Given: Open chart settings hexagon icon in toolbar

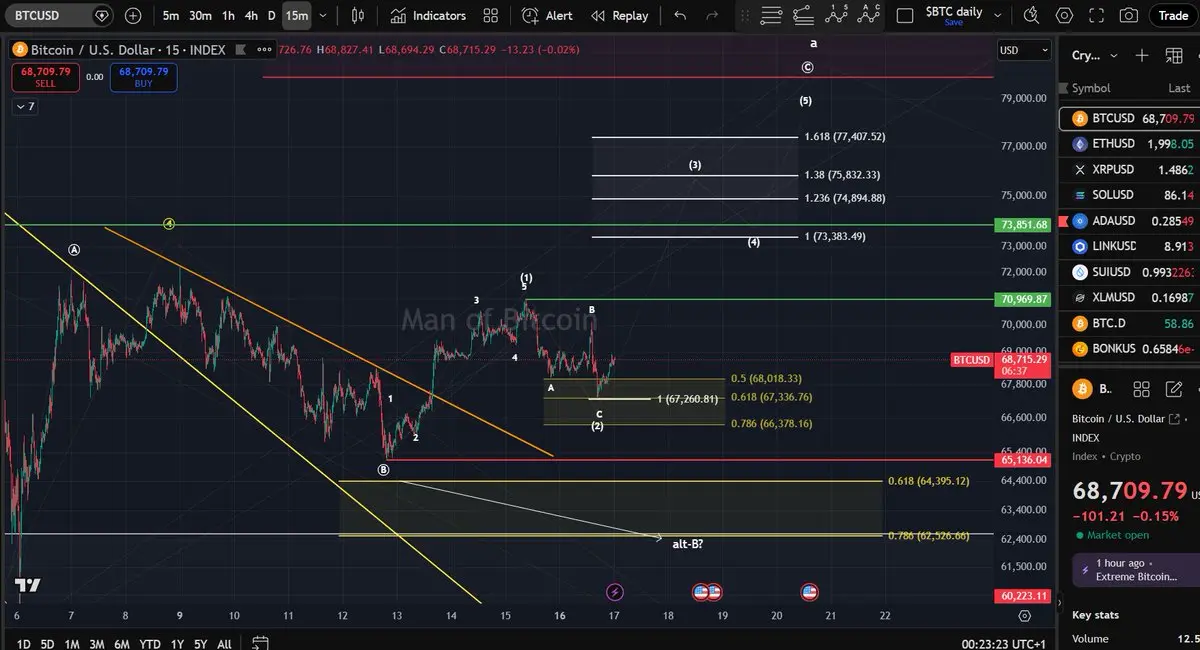Looking at the screenshot, I should coord(1064,16).
